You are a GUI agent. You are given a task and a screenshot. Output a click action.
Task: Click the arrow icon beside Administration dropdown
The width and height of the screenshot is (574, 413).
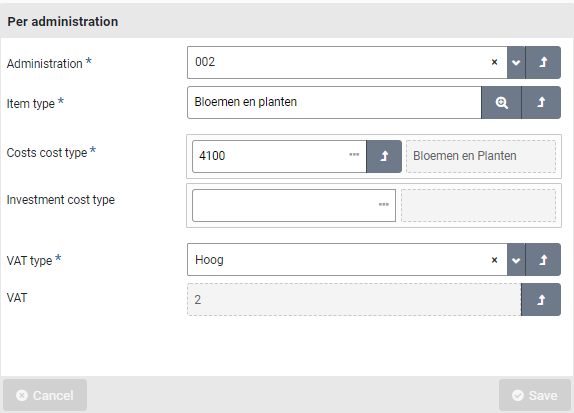coord(543,62)
